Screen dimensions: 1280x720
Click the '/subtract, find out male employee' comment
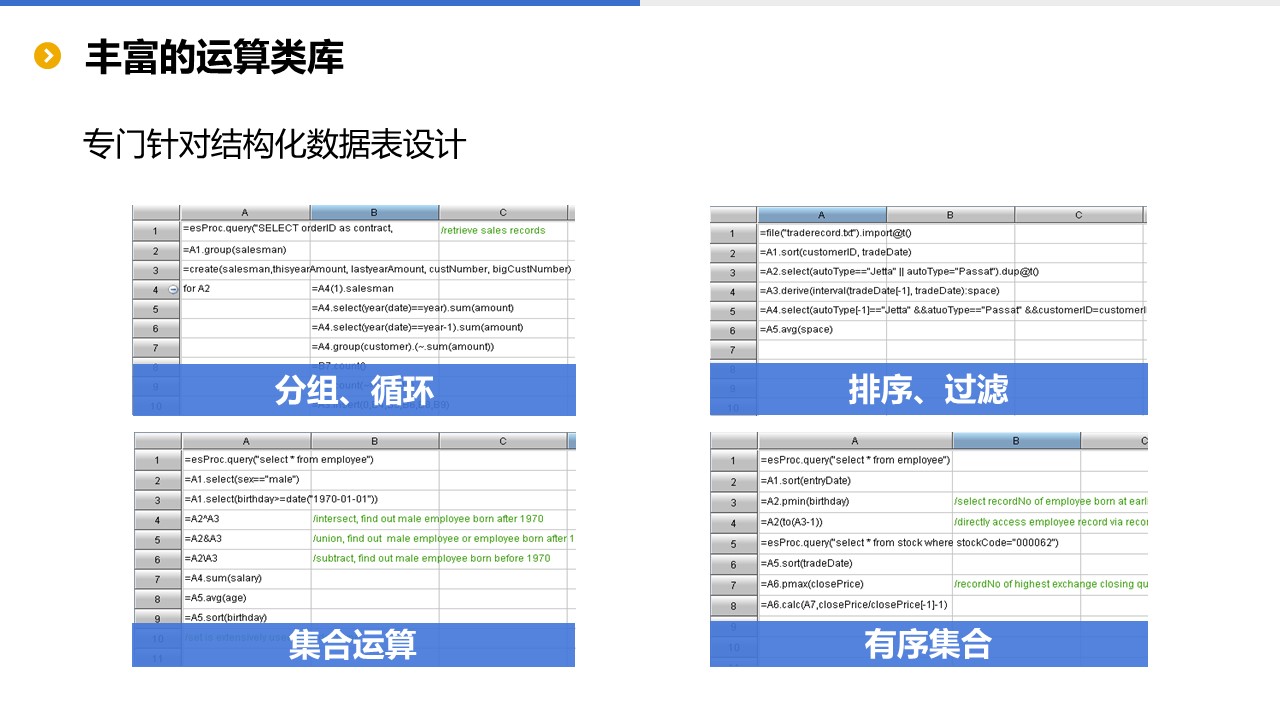tap(432, 559)
